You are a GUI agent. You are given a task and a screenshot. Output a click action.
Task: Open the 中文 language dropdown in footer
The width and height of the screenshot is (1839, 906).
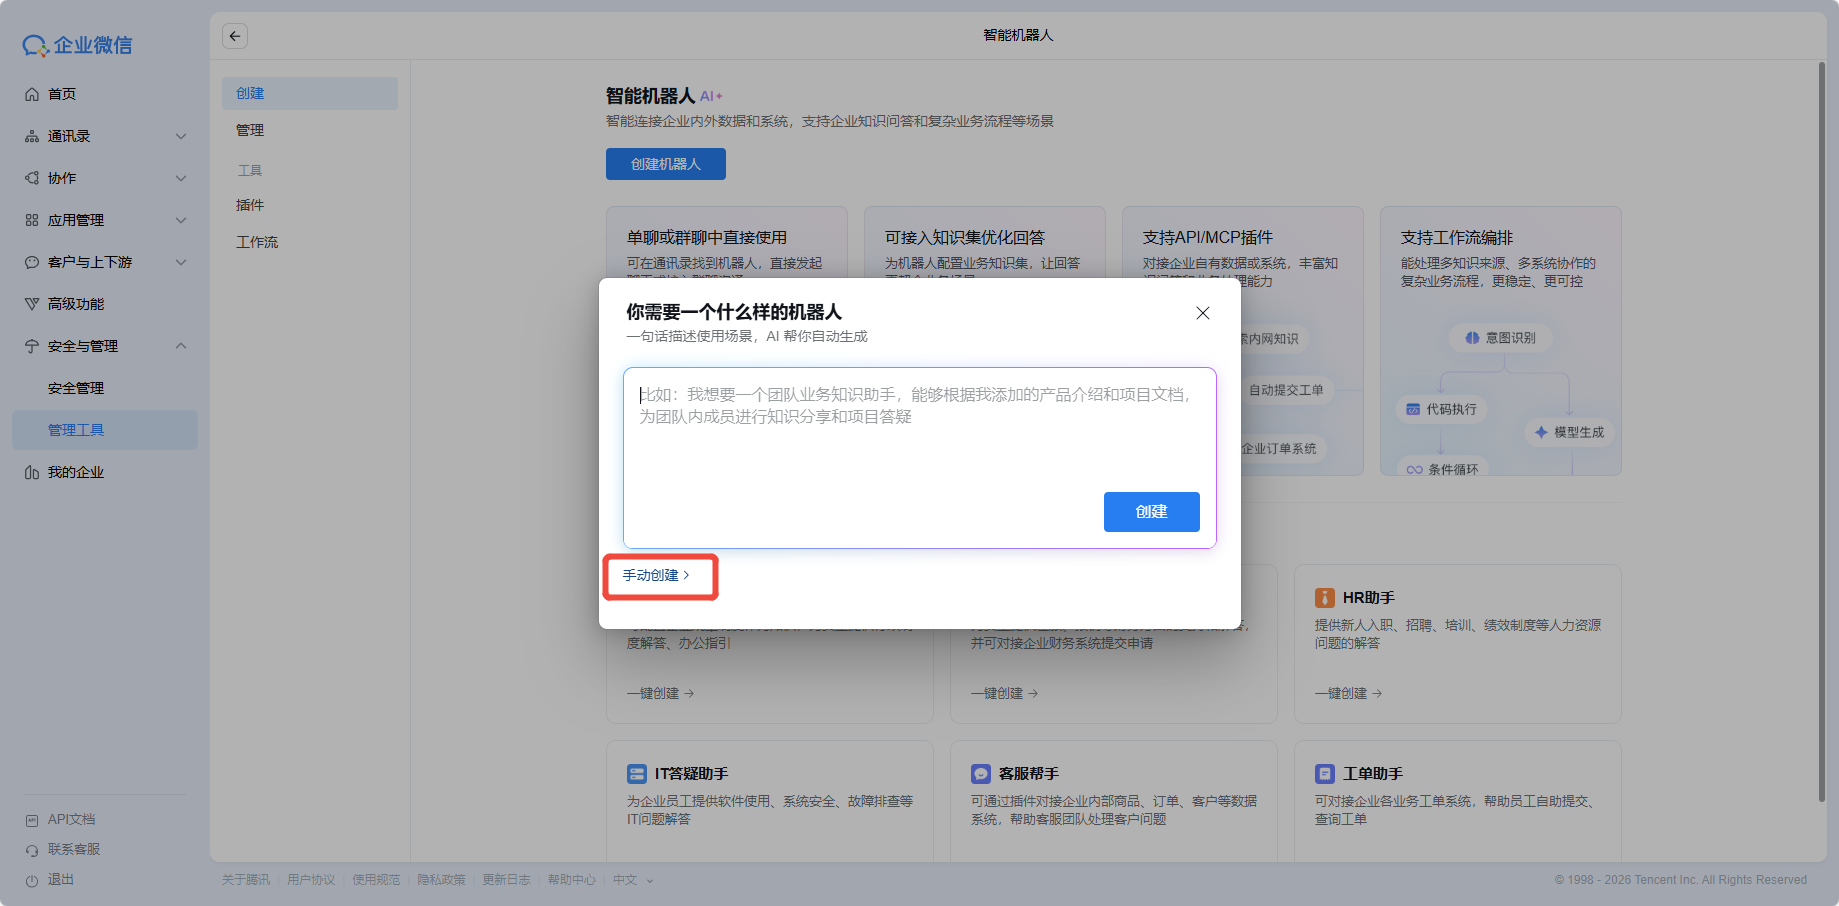633,880
